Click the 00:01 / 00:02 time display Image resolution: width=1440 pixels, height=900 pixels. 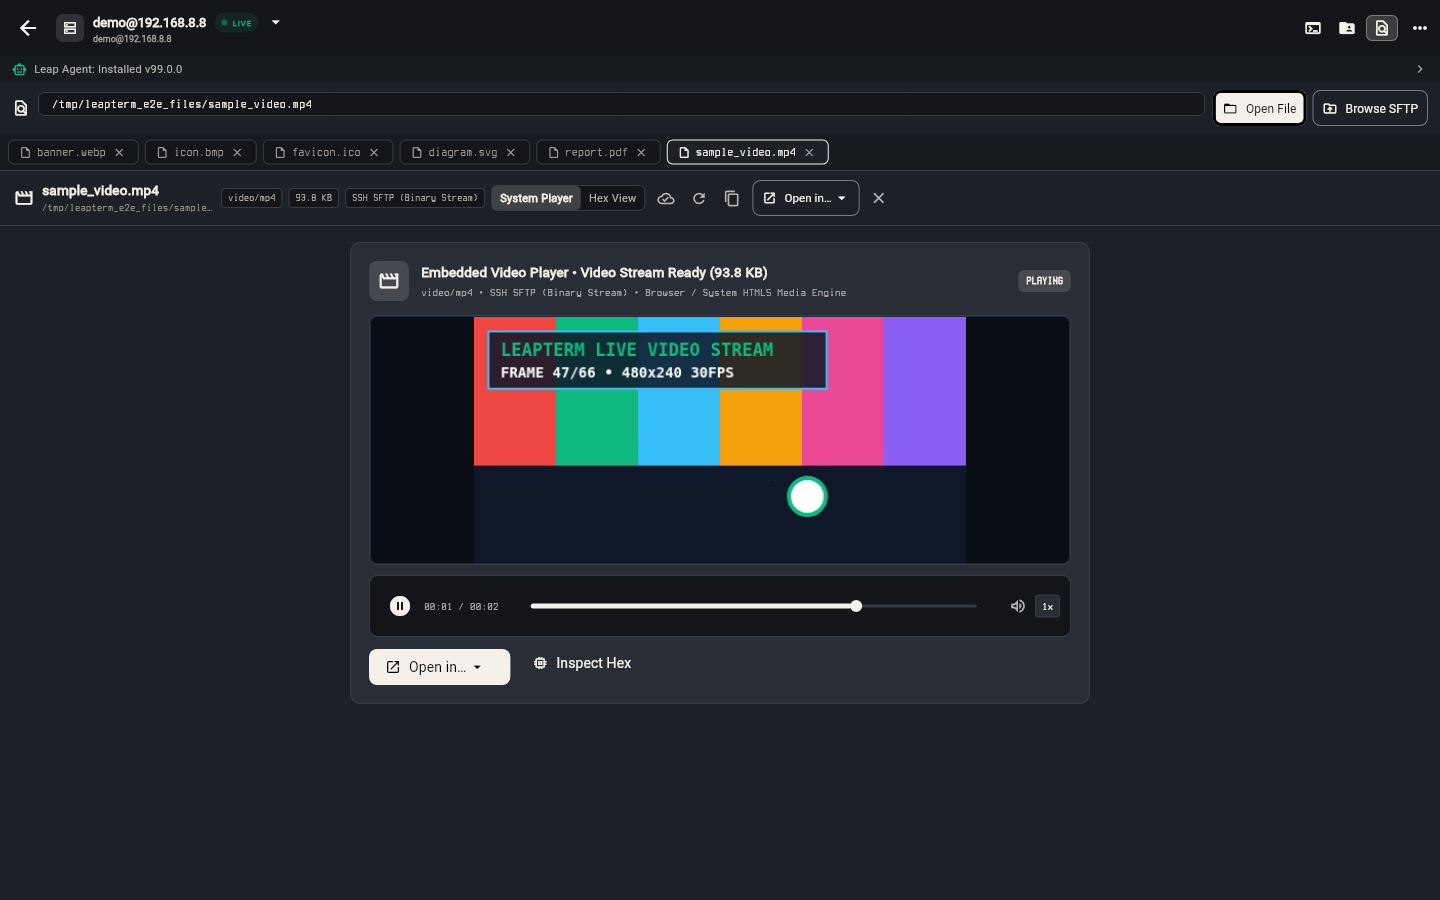coord(461,607)
